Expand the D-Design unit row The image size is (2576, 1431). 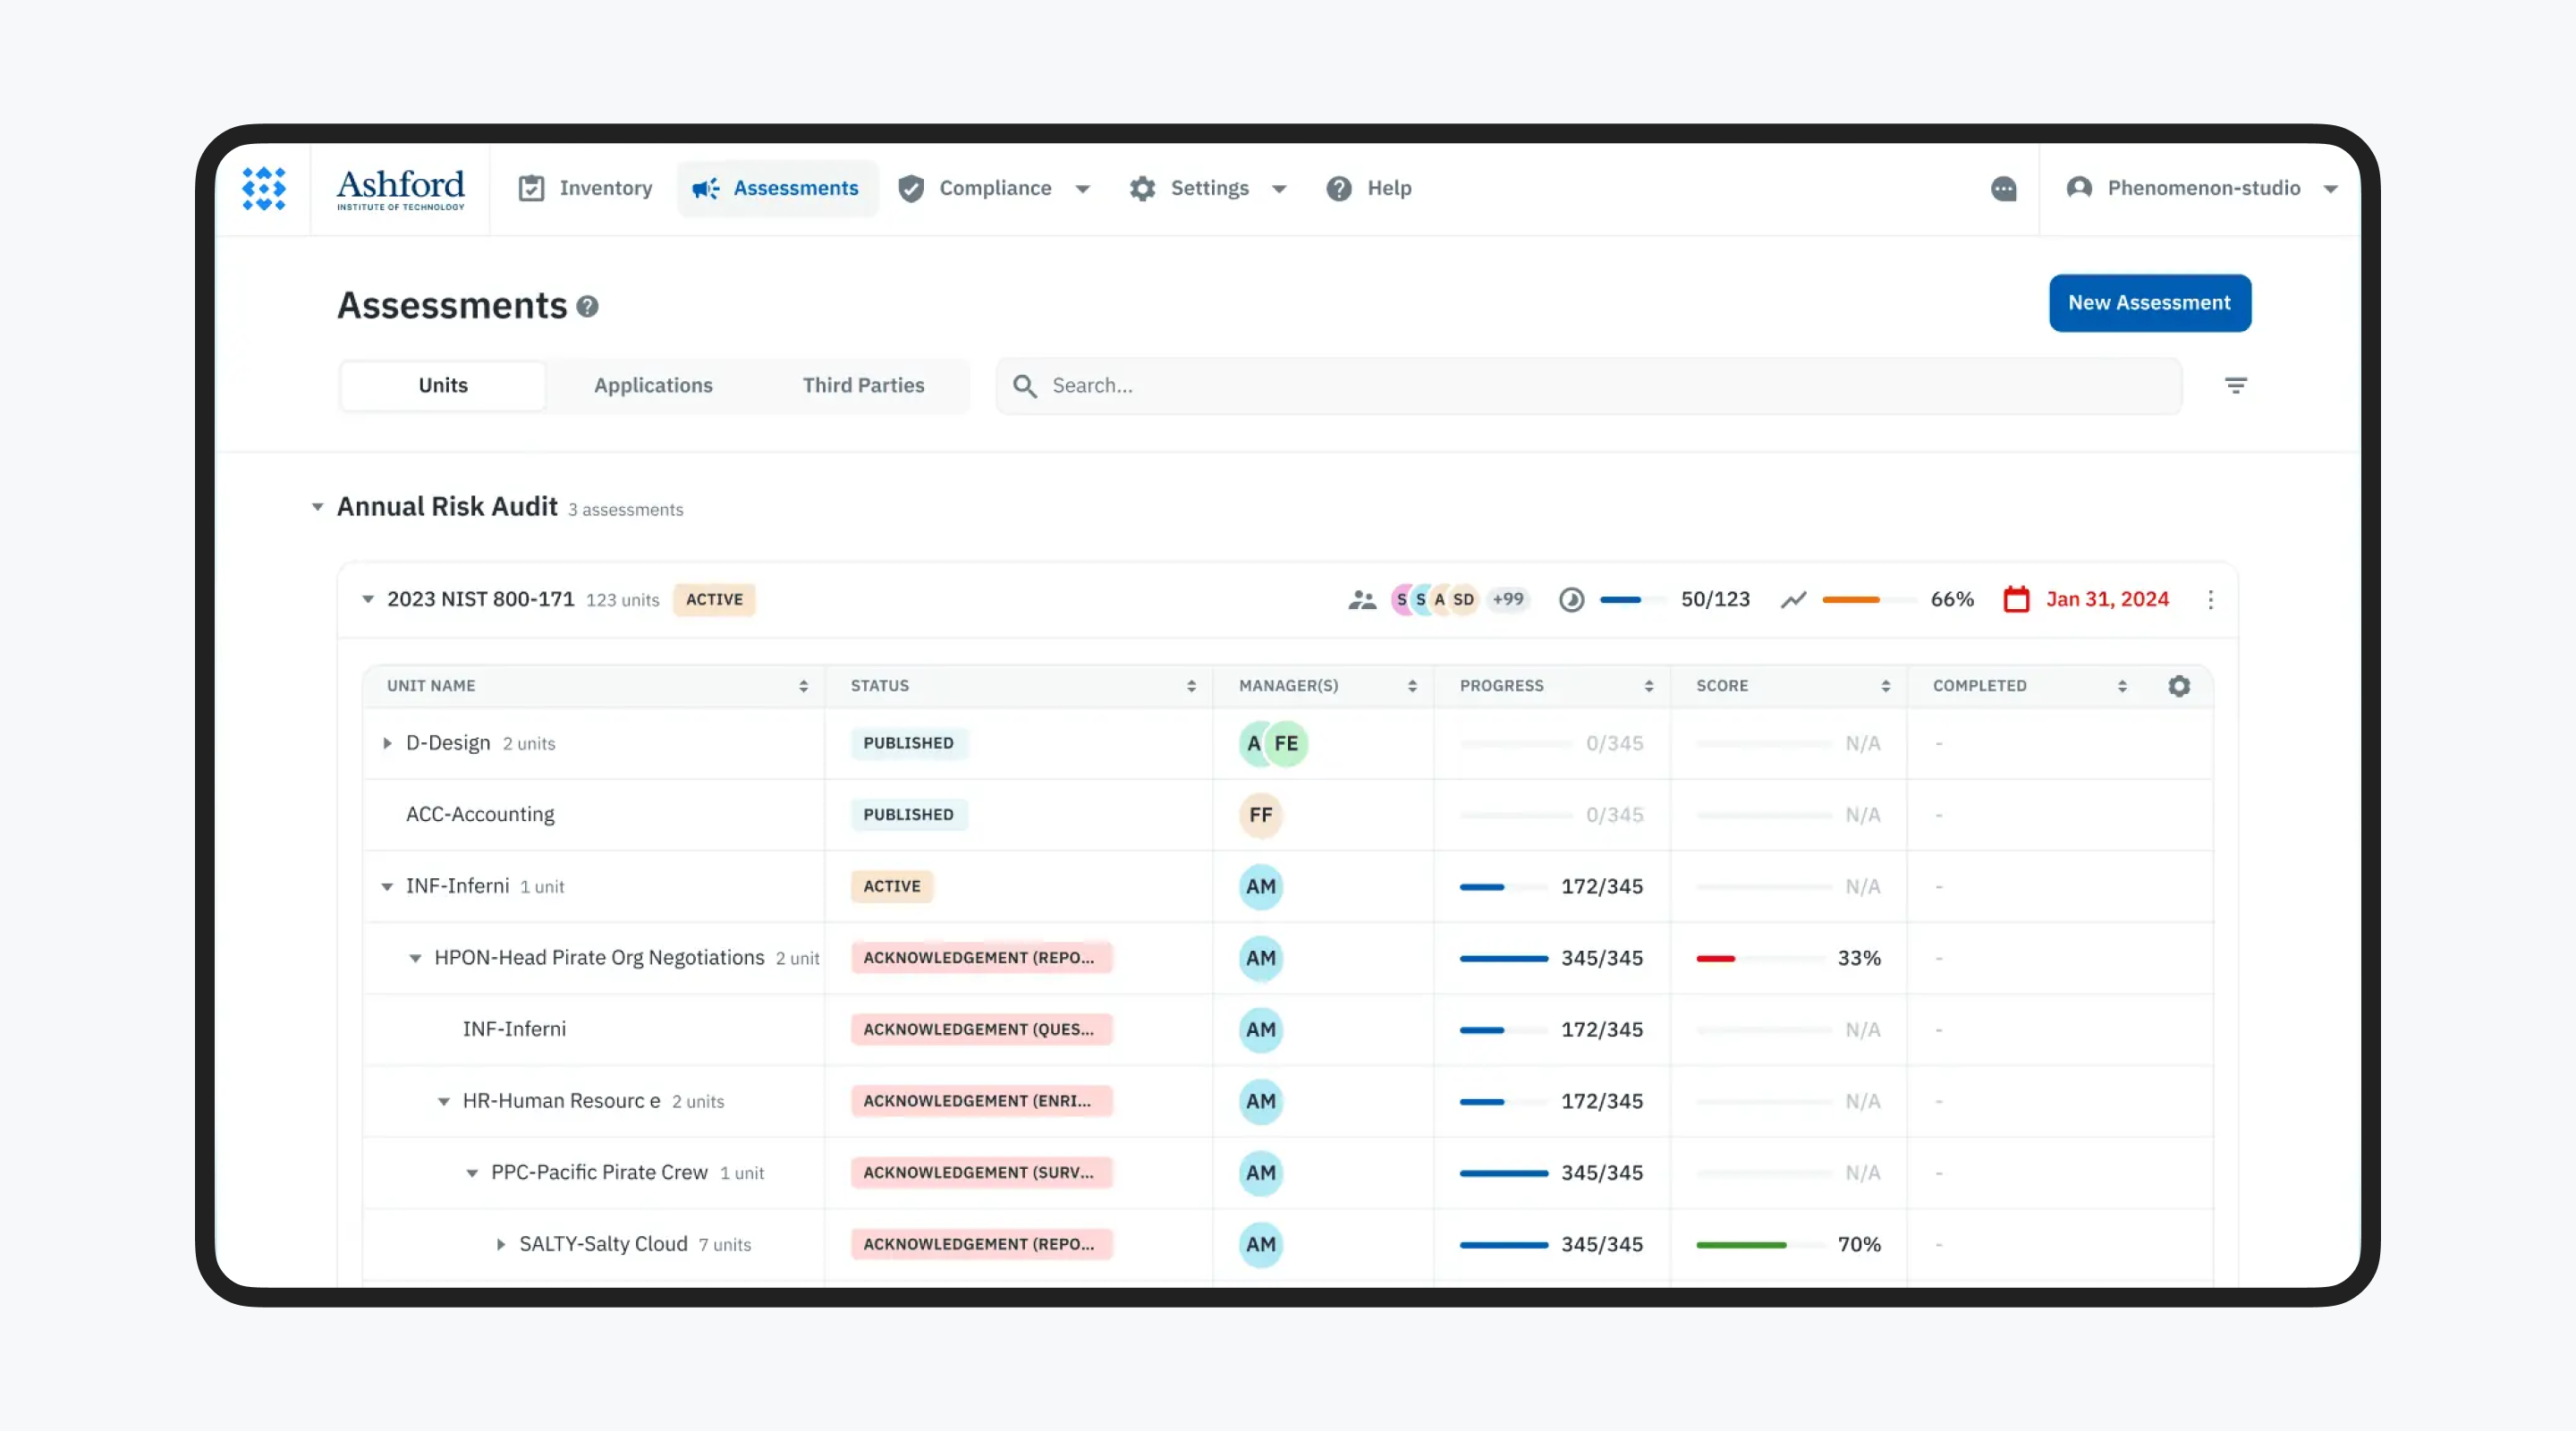pos(387,743)
